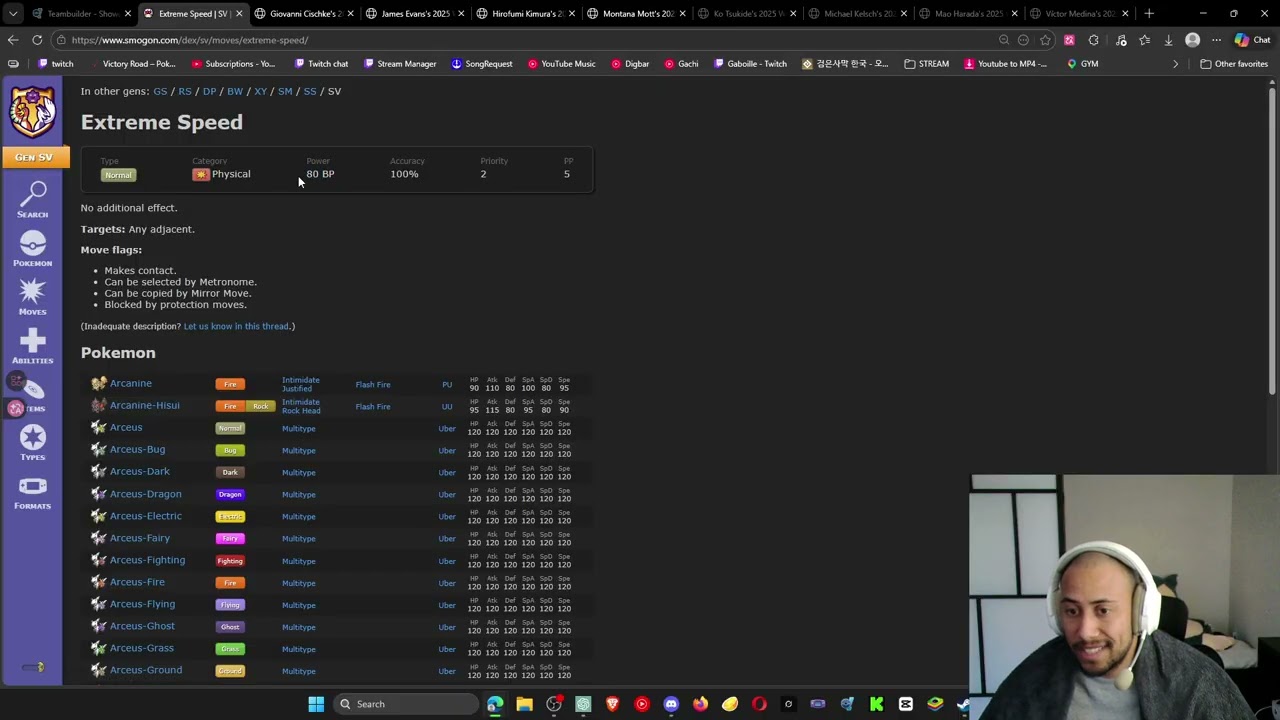
Task: Click the Smogon shield logo
Action: tap(32, 111)
